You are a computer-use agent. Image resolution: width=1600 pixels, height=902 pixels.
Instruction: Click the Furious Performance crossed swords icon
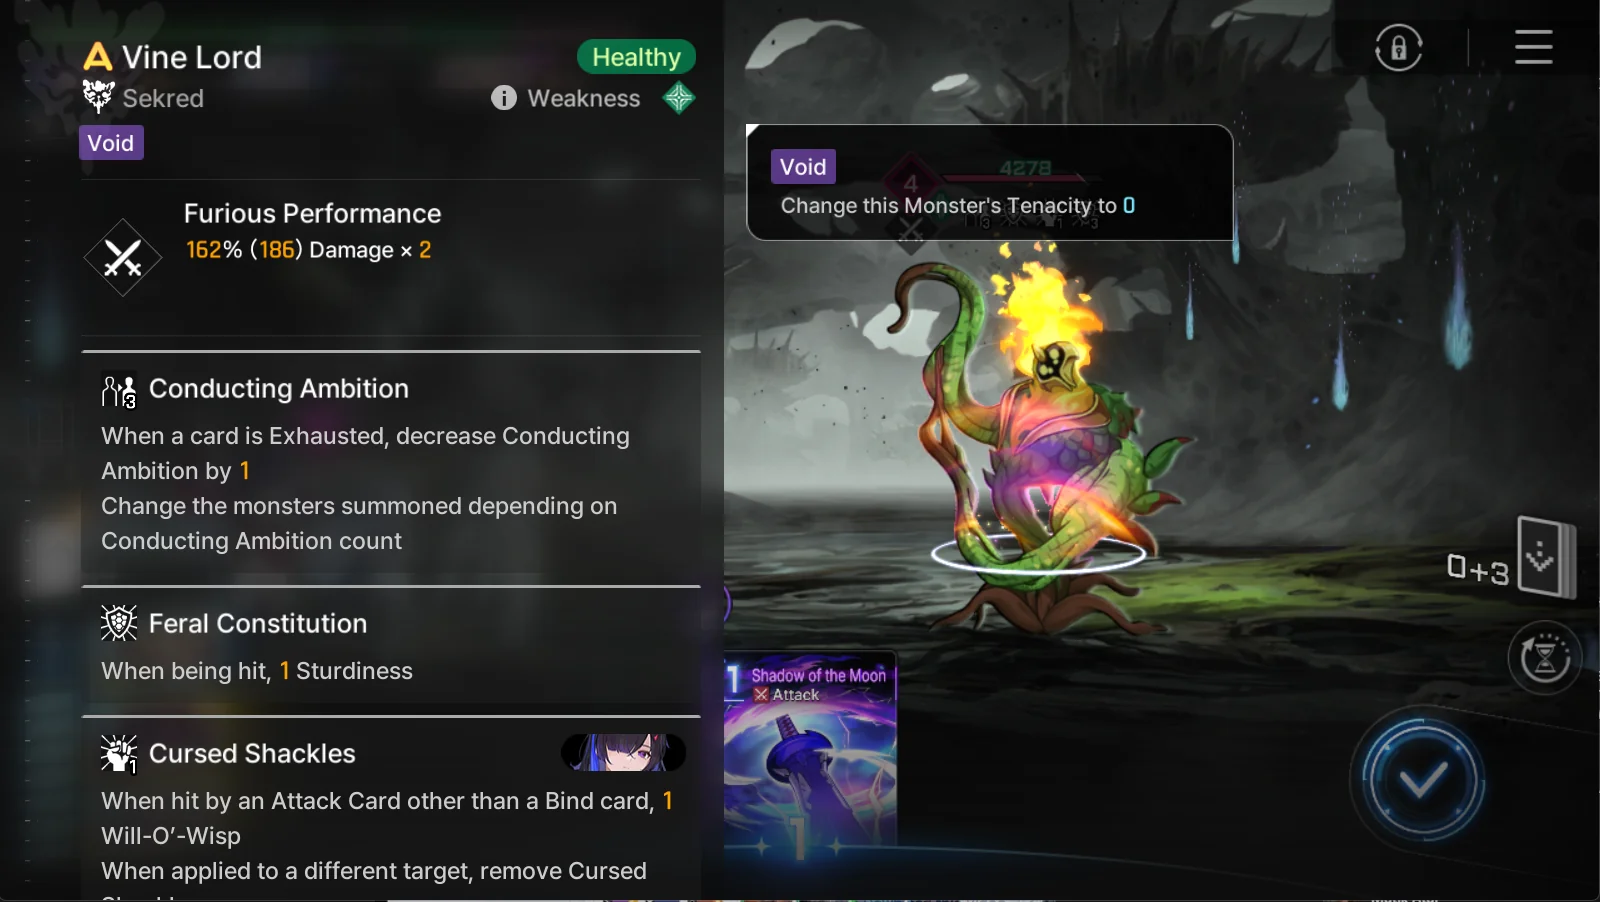pyautogui.click(x=123, y=258)
